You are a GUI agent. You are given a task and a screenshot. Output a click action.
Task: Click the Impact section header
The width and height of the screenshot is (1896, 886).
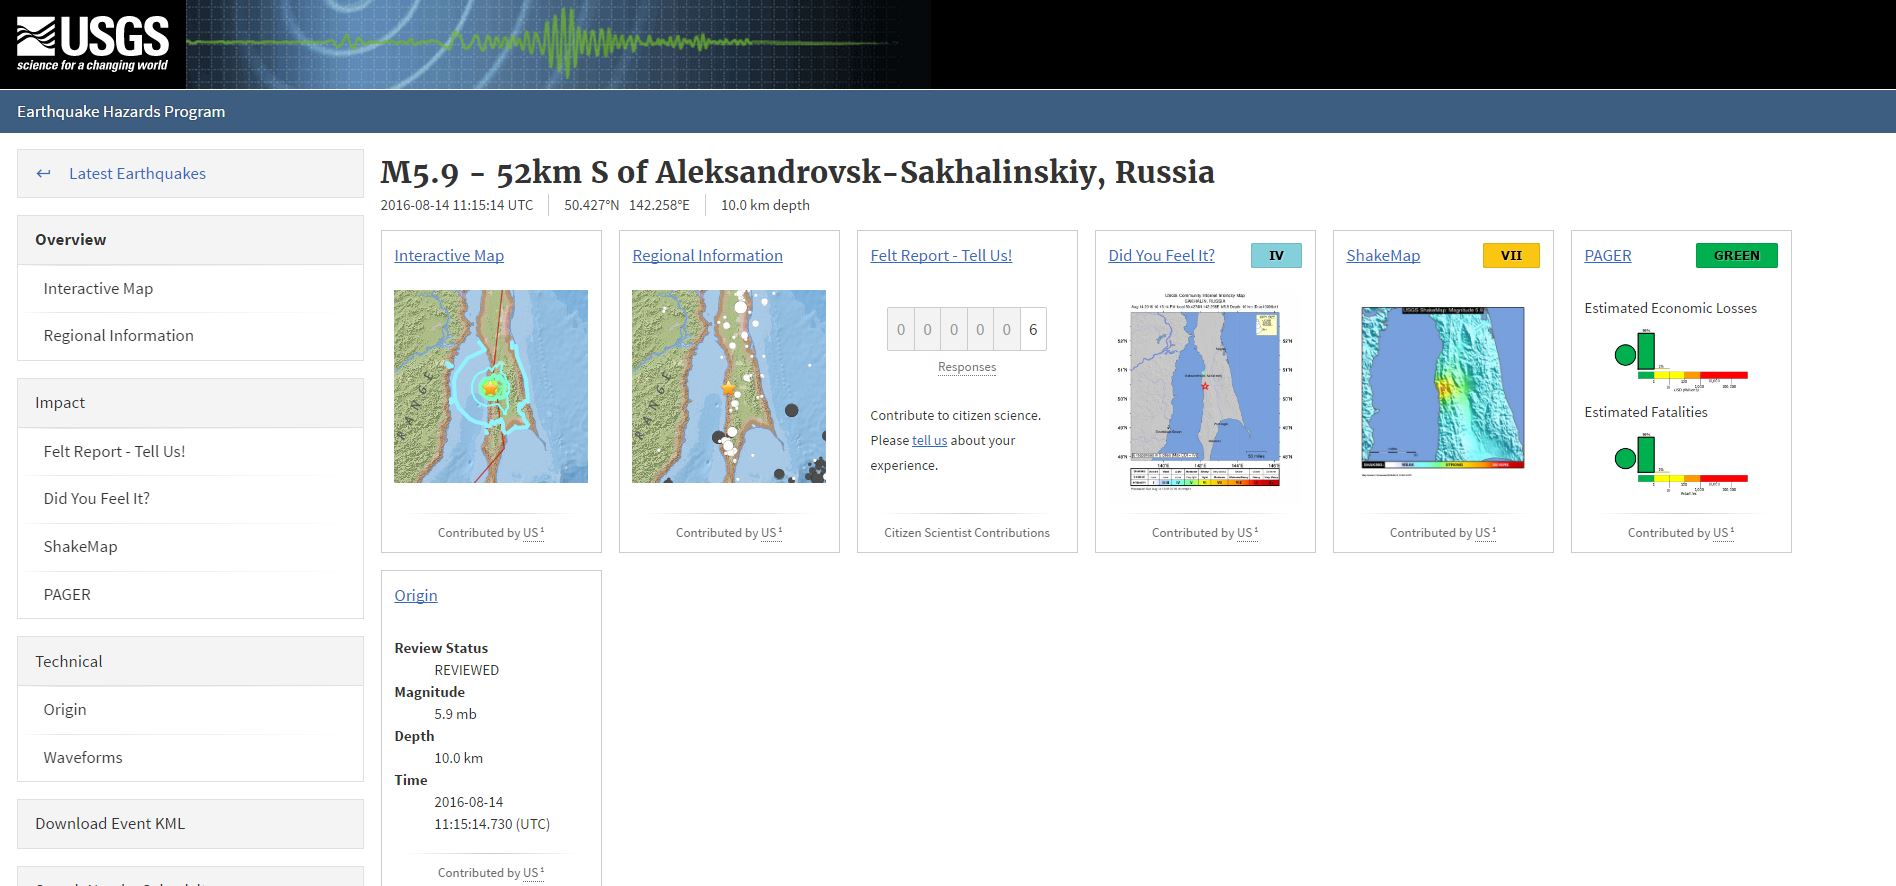pos(60,403)
